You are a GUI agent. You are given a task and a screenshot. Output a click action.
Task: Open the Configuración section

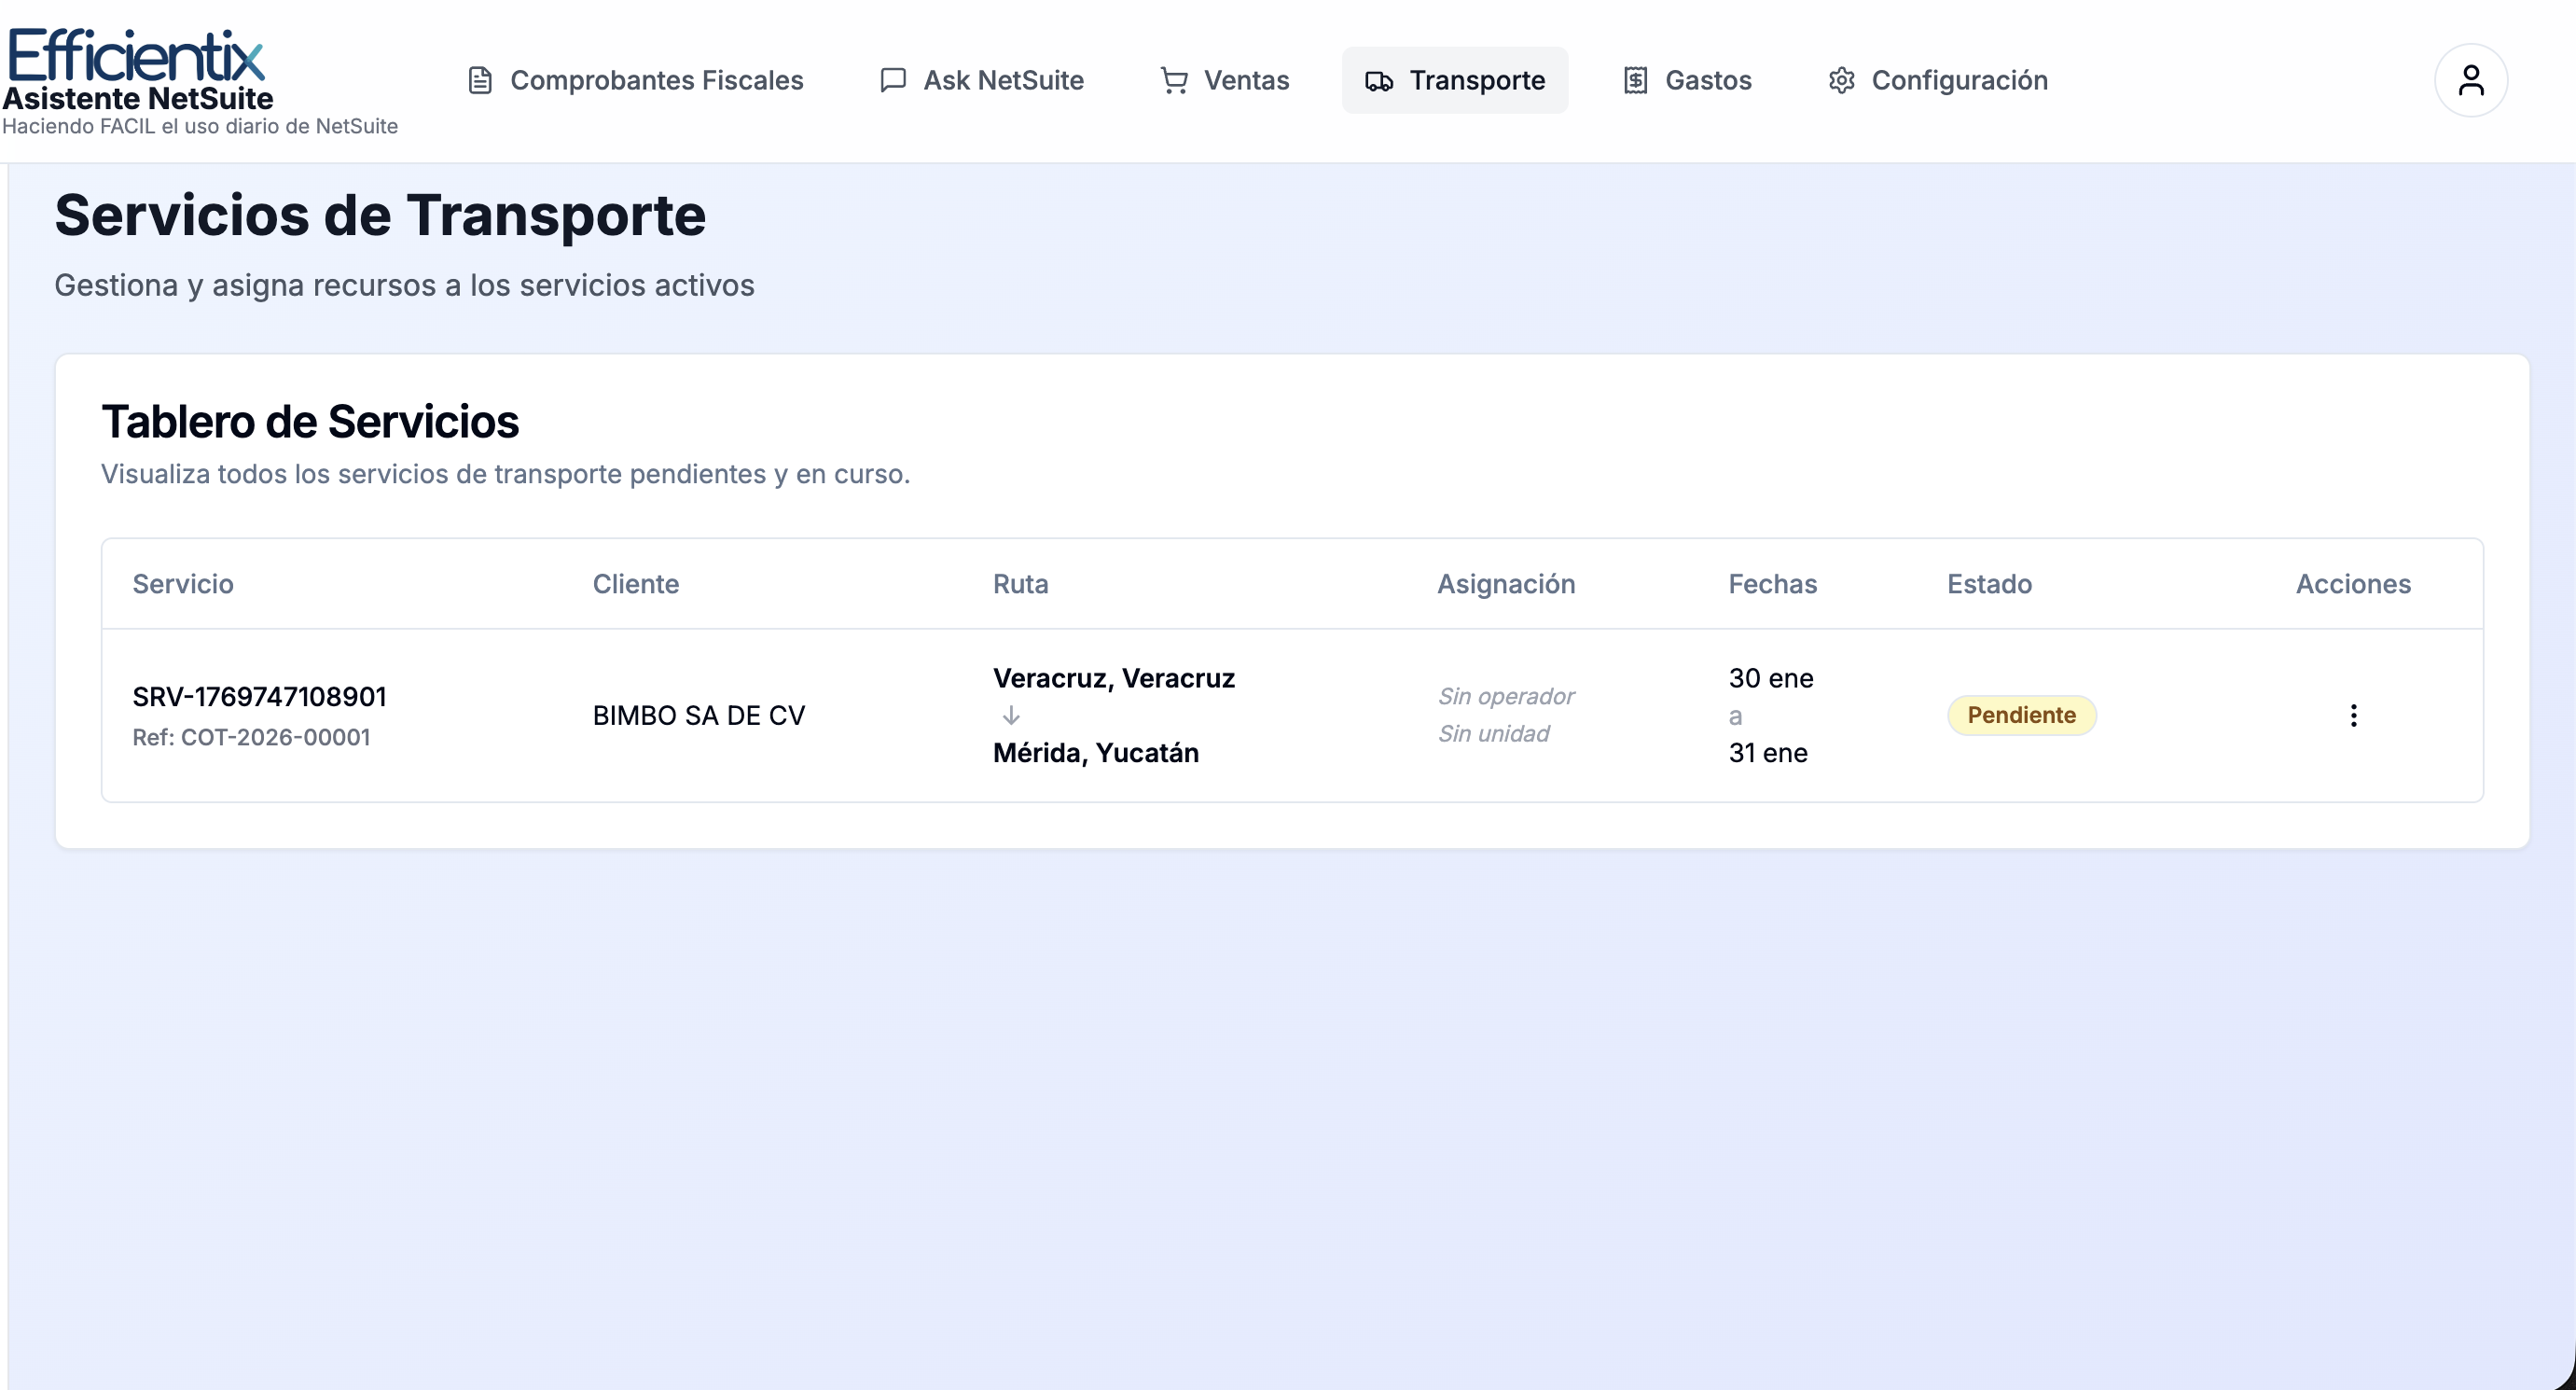point(1938,80)
